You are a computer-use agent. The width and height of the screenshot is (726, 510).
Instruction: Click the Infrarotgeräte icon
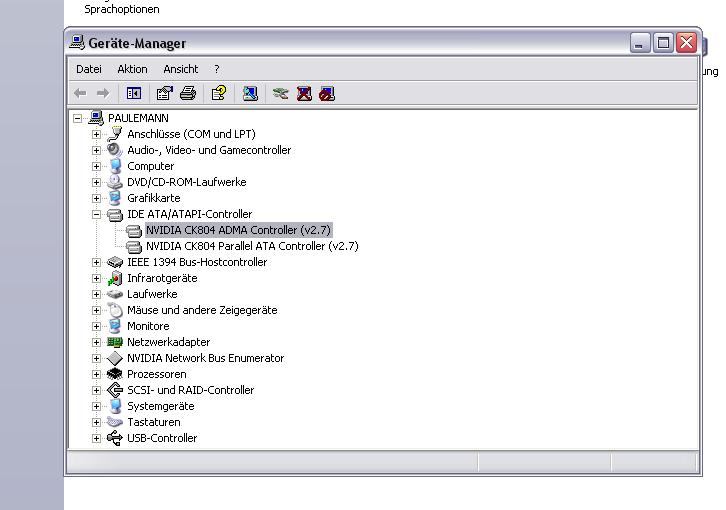coord(115,278)
